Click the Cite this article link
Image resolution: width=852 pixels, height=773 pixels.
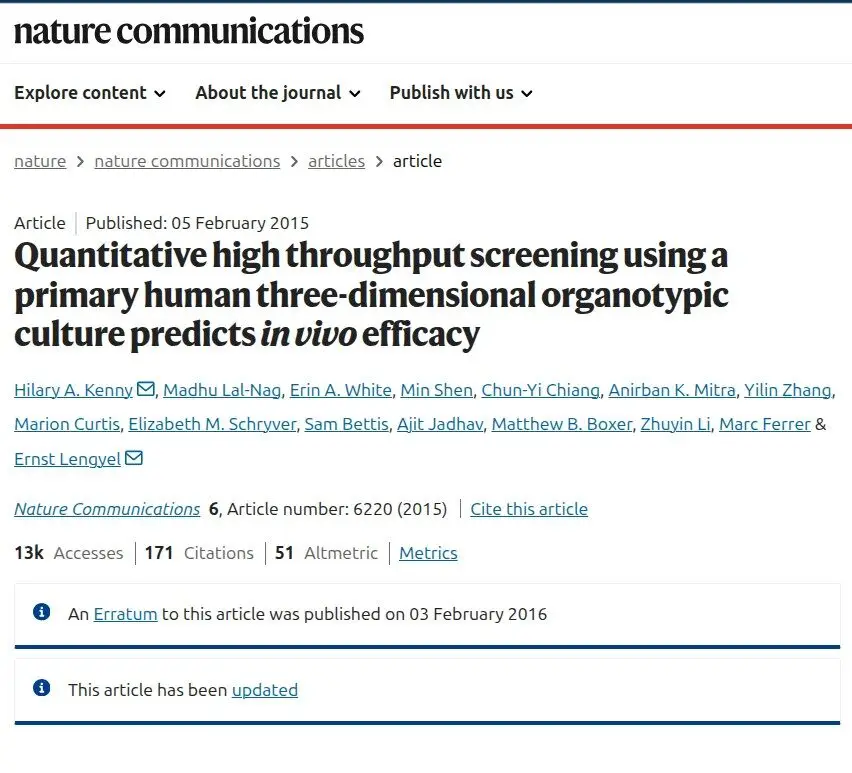[529, 509]
